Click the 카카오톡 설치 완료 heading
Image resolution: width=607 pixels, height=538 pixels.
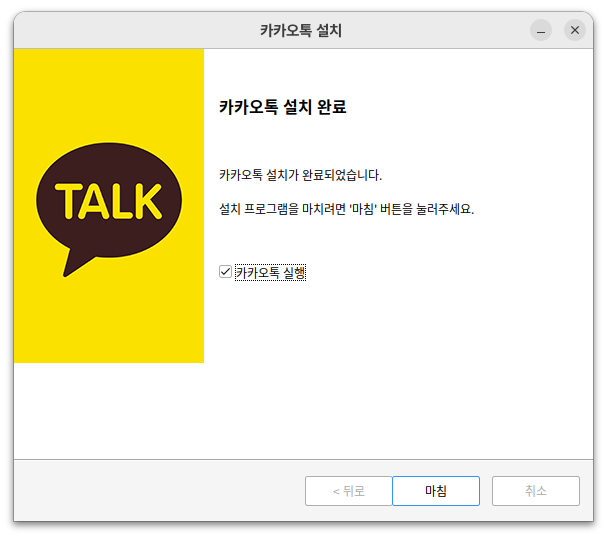pyautogui.click(x=283, y=107)
